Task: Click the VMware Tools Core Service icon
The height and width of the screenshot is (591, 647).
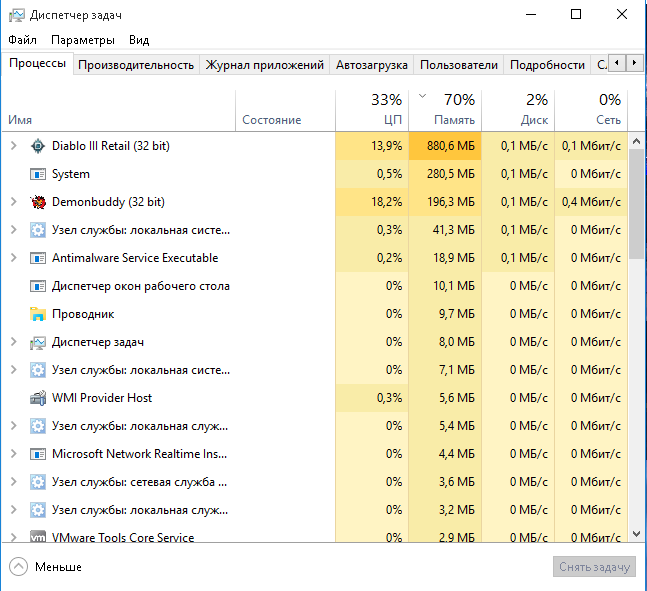Action: point(38,536)
